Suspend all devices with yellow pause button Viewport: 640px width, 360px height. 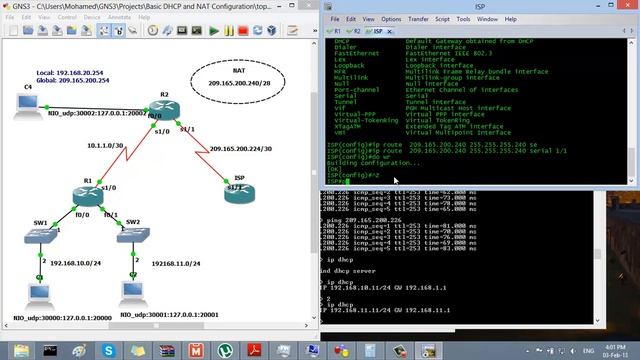(229, 31)
